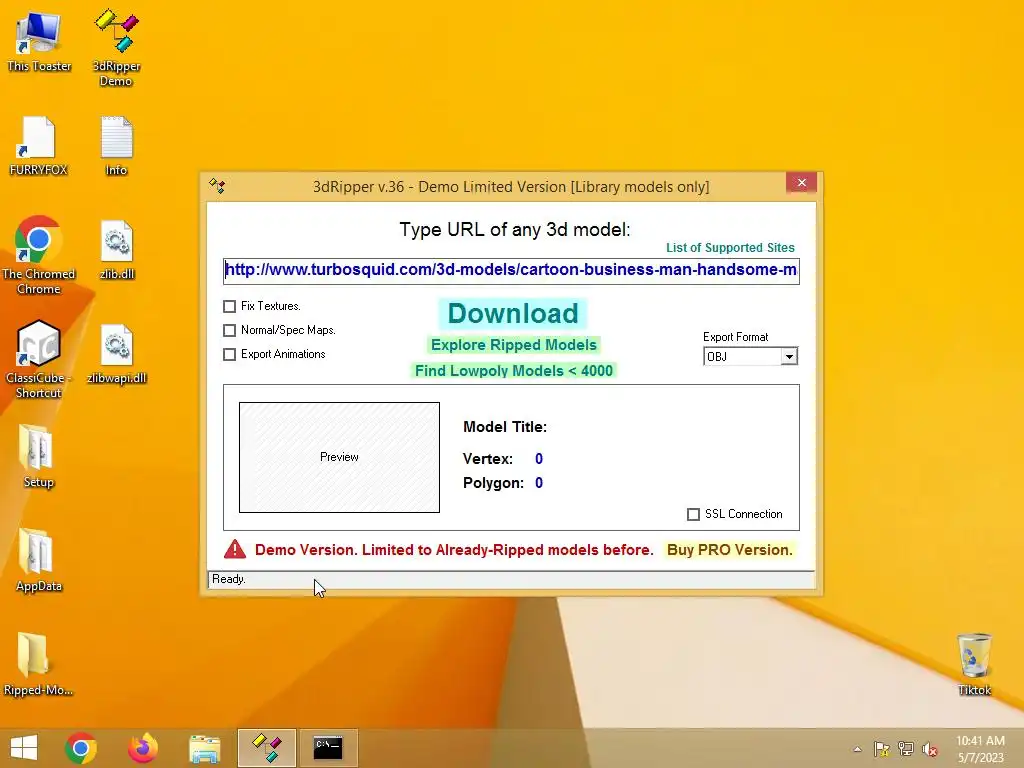Click the 'Ready.' status bar text

point(229,579)
